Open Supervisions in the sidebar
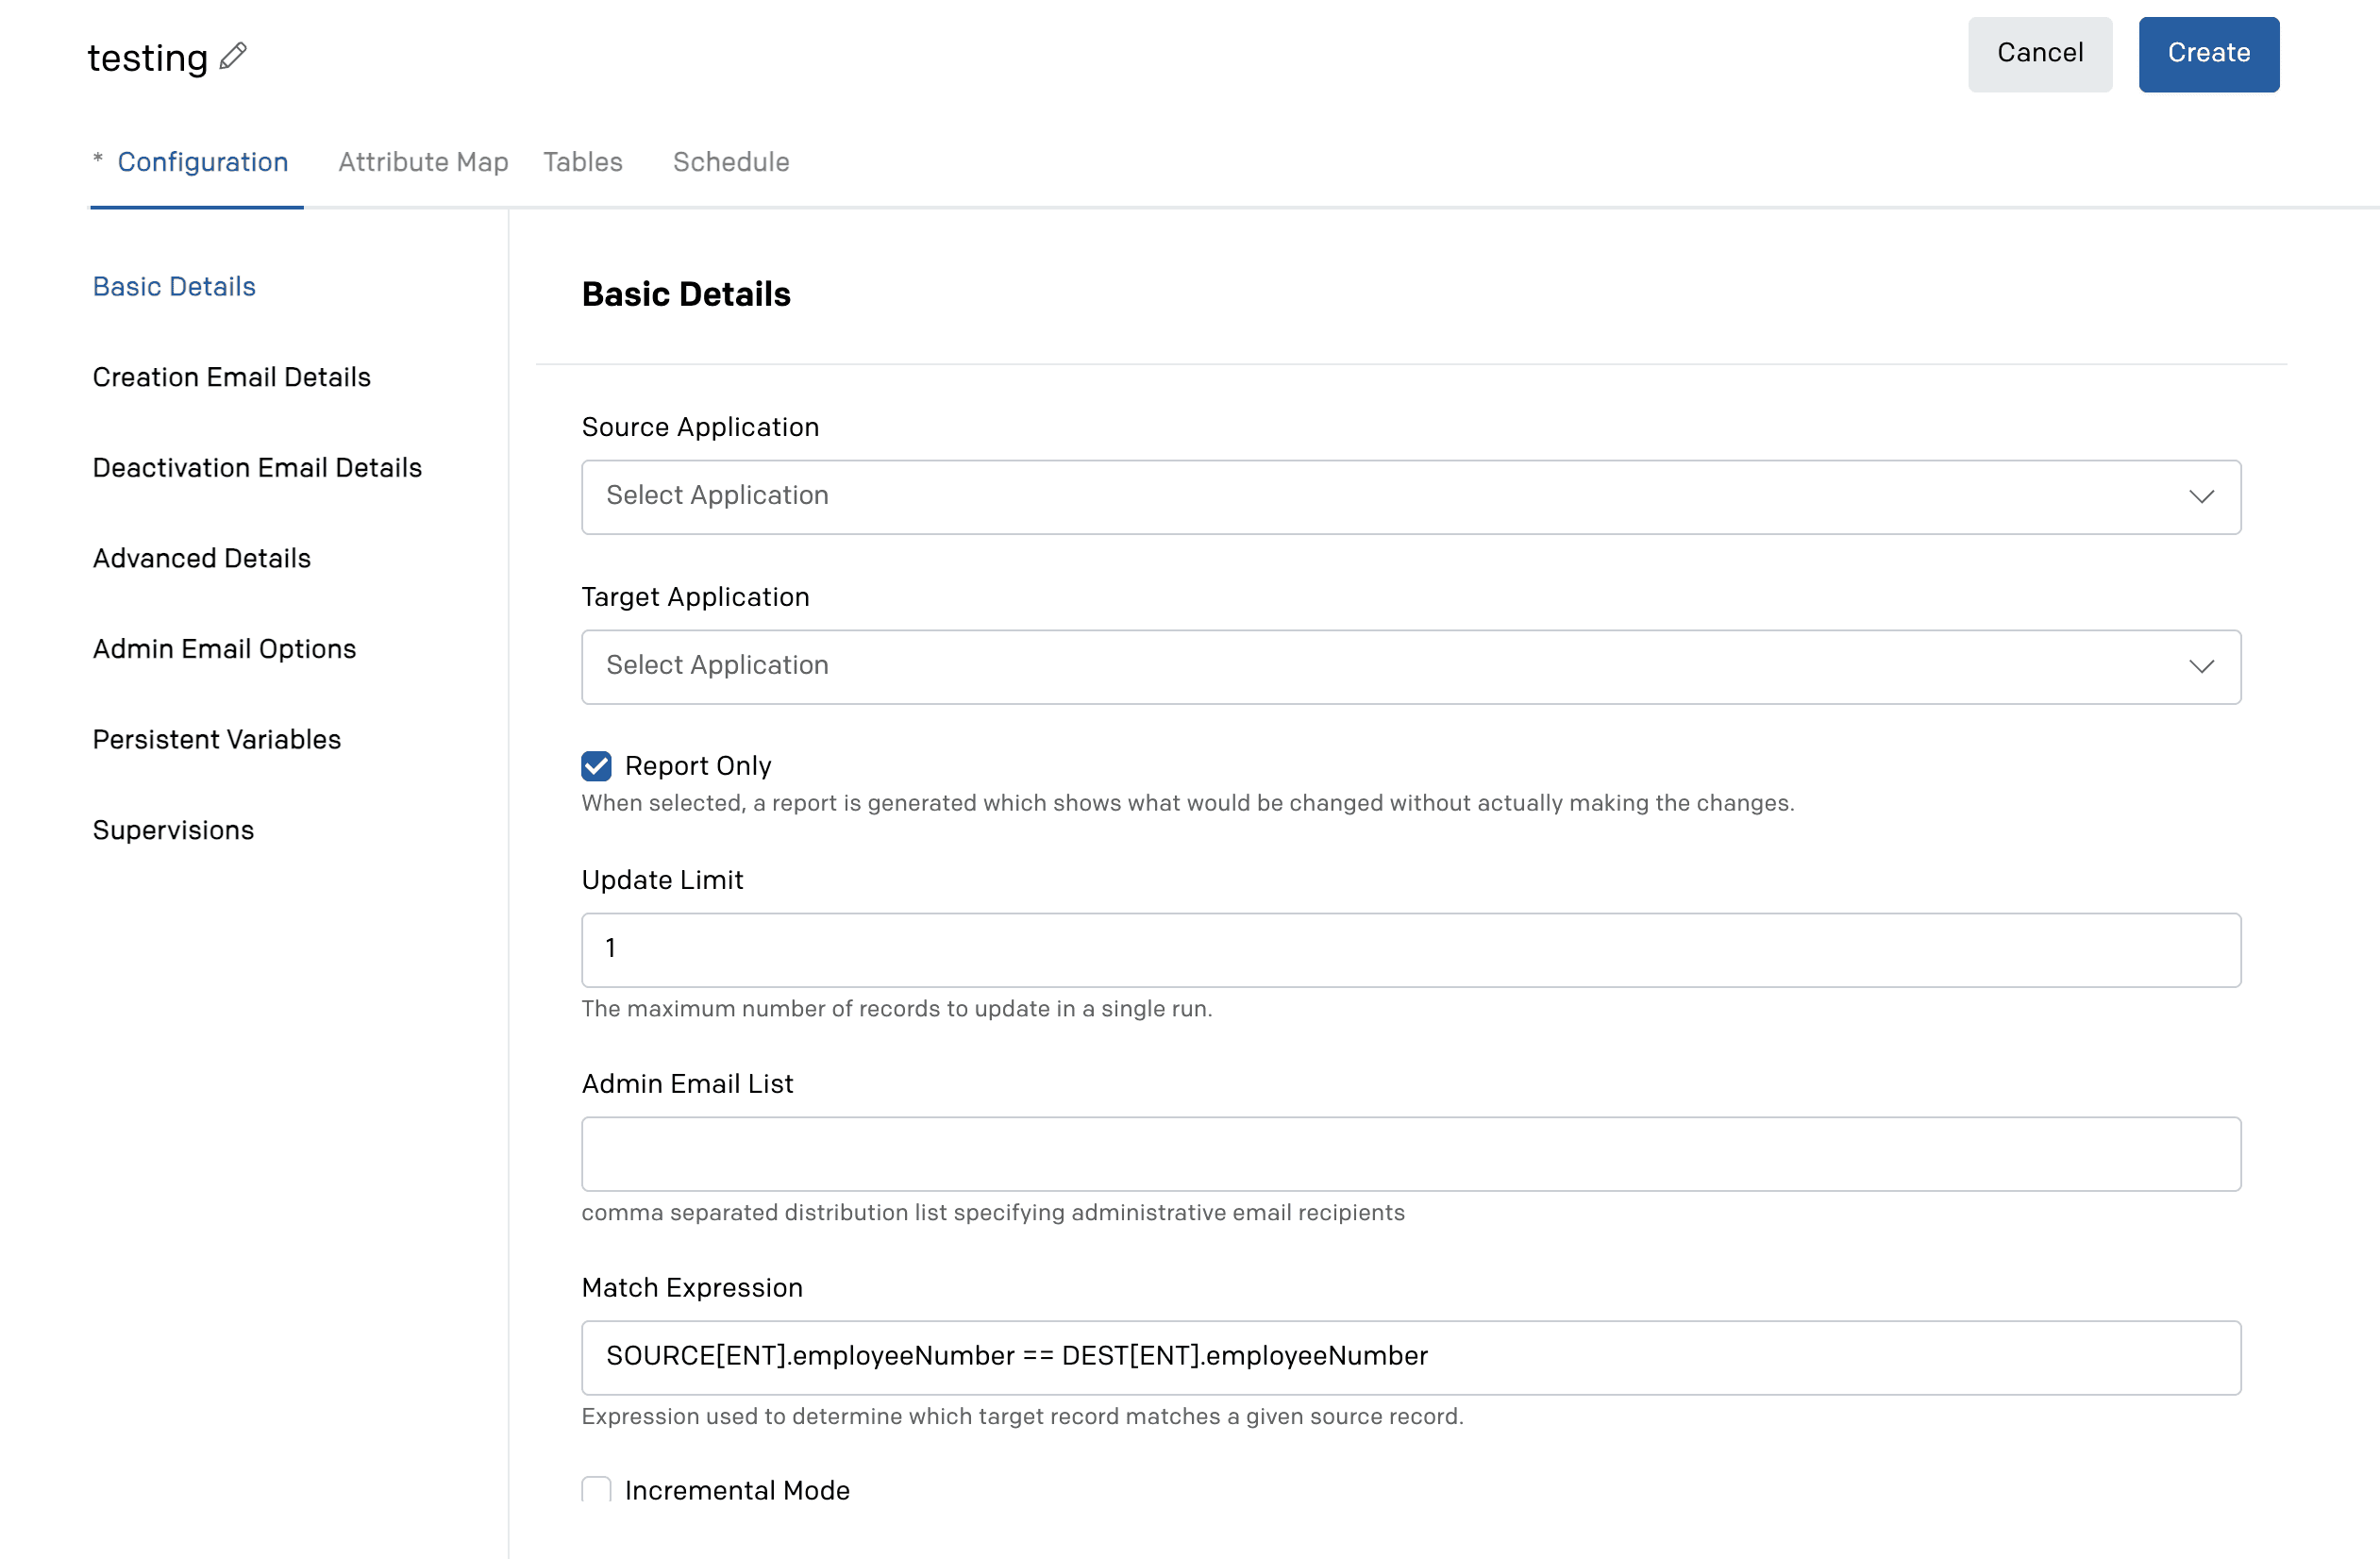The image size is (2380, 1559). click(x=173, y=830)
